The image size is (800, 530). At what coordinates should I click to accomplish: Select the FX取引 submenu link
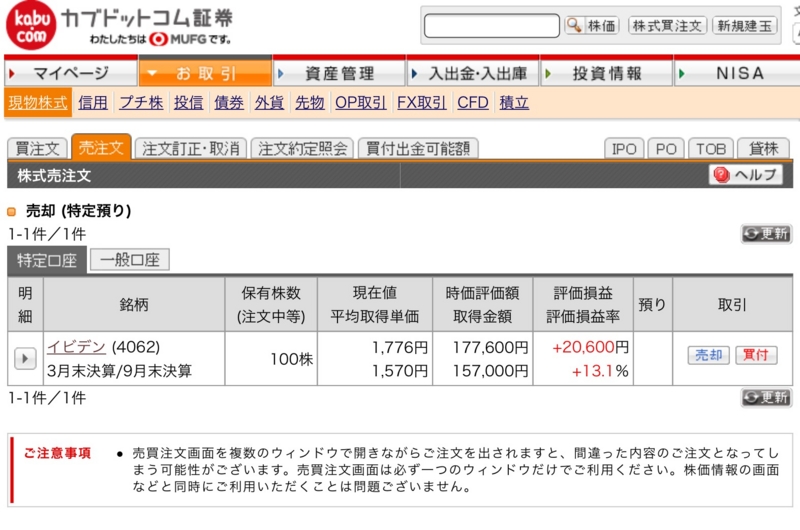click(421, 103)
